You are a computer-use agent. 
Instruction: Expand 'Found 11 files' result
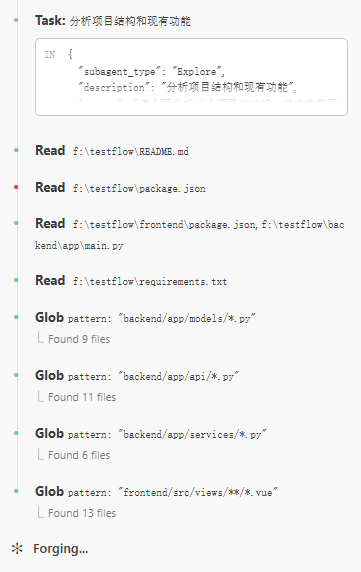pos(82,397)
